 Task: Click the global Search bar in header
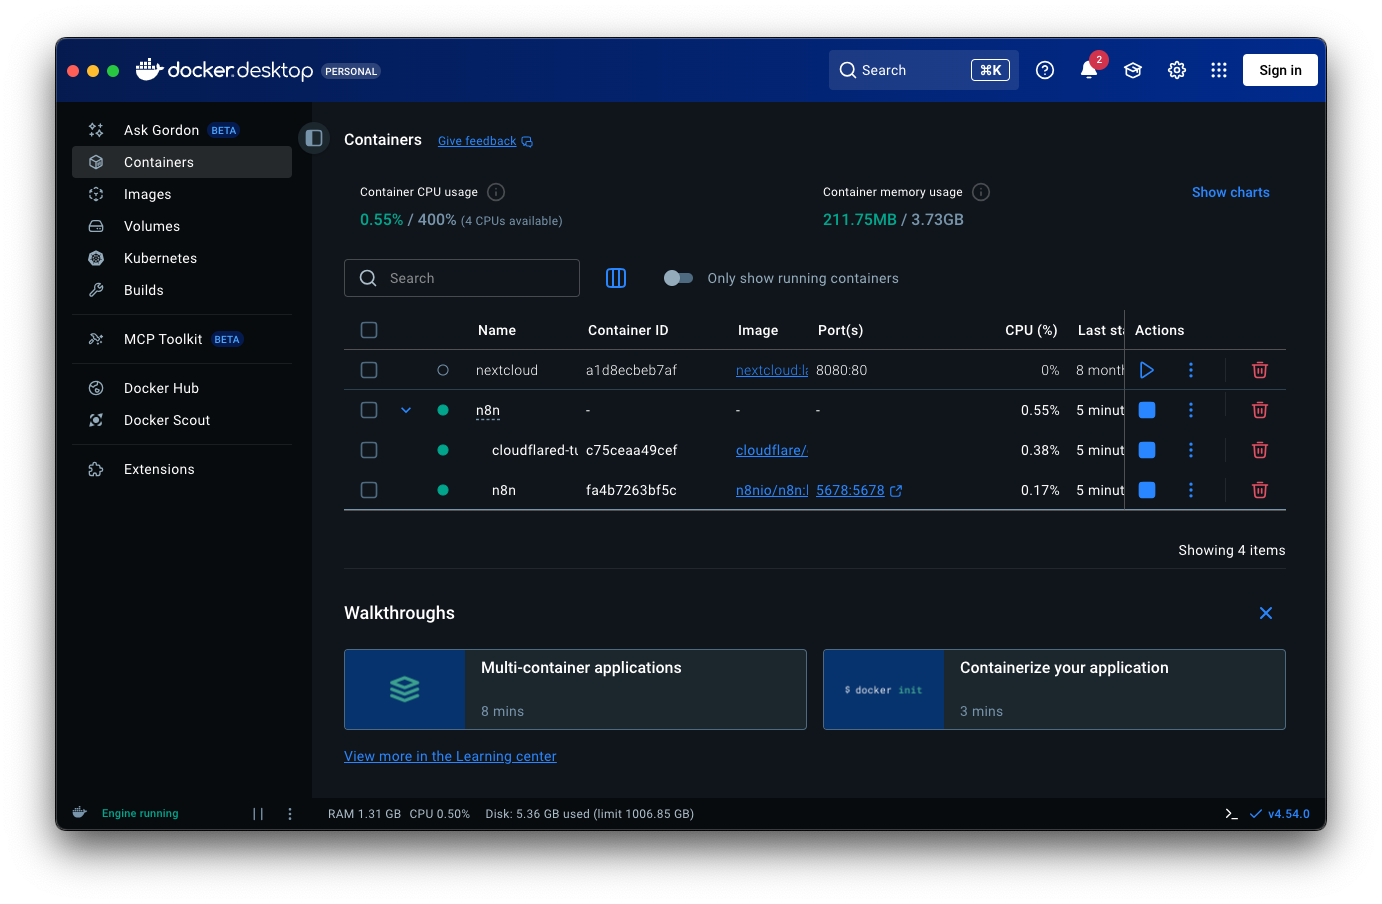924,70
